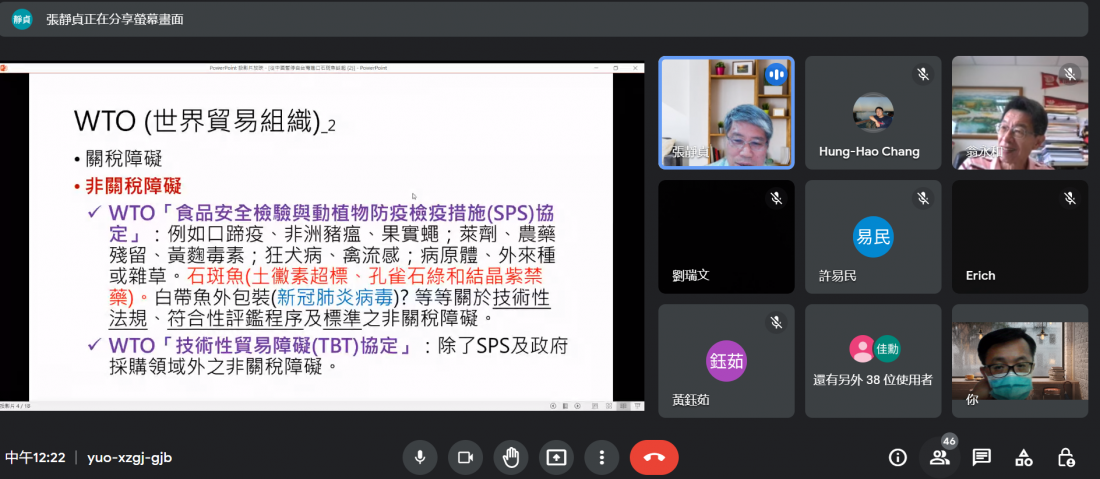This screenshot has height=479, width=1100.
Task: Click name label 許易民
Action: (838, 276)
